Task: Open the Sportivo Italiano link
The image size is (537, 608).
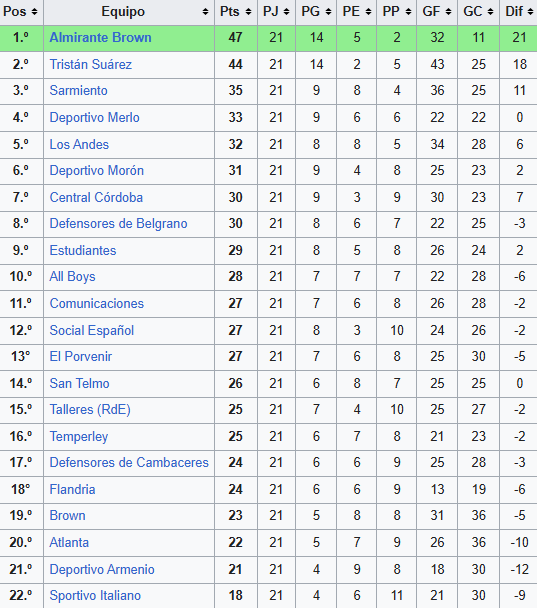Action: [95, 596]
